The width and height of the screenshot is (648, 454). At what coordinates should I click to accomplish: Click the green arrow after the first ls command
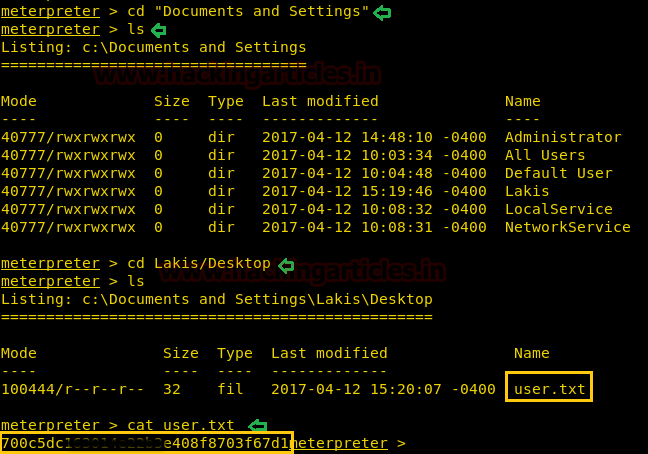(x=158, y=30)
